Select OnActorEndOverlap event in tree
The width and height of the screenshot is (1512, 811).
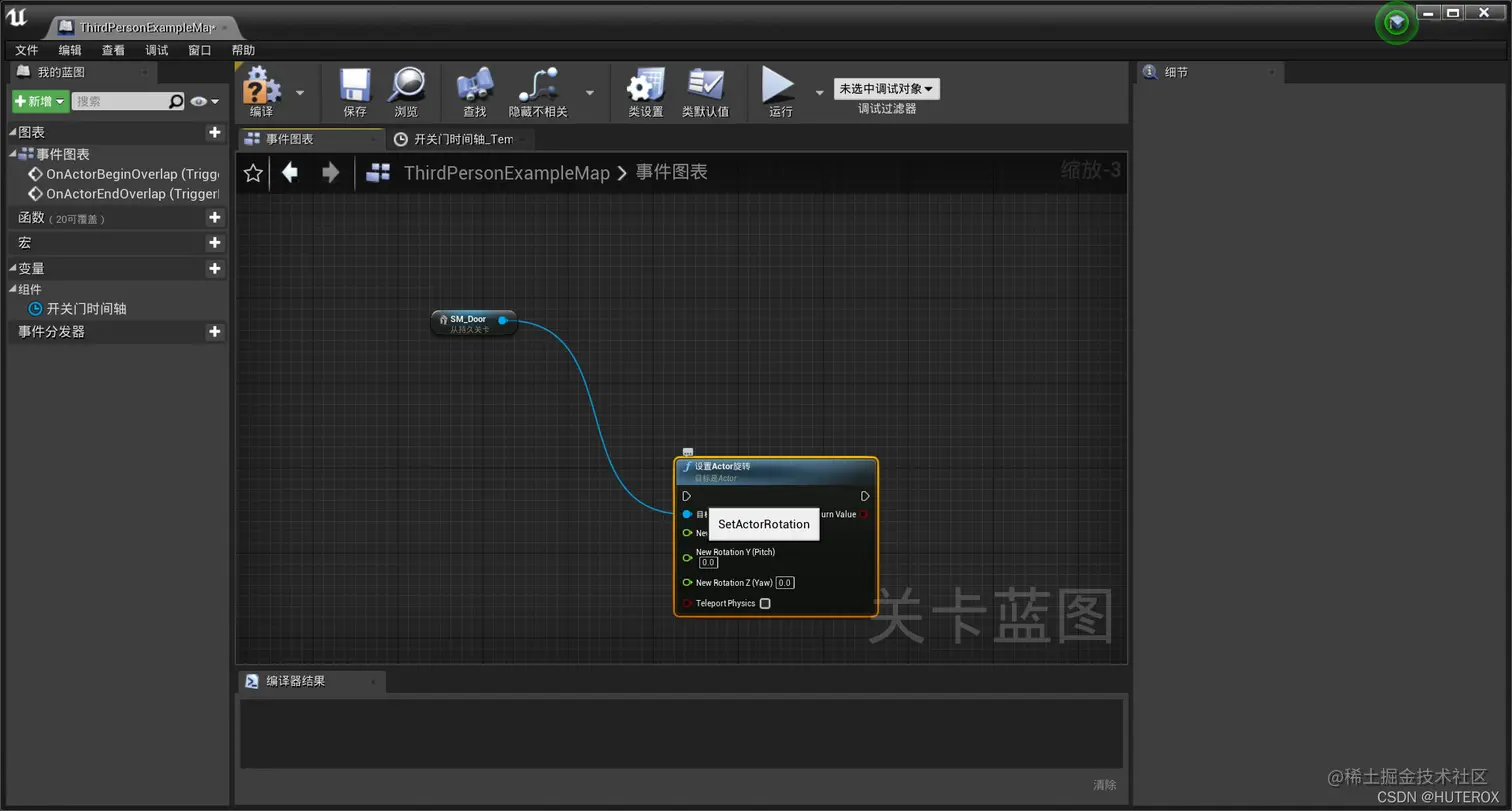tap(123, 194)
